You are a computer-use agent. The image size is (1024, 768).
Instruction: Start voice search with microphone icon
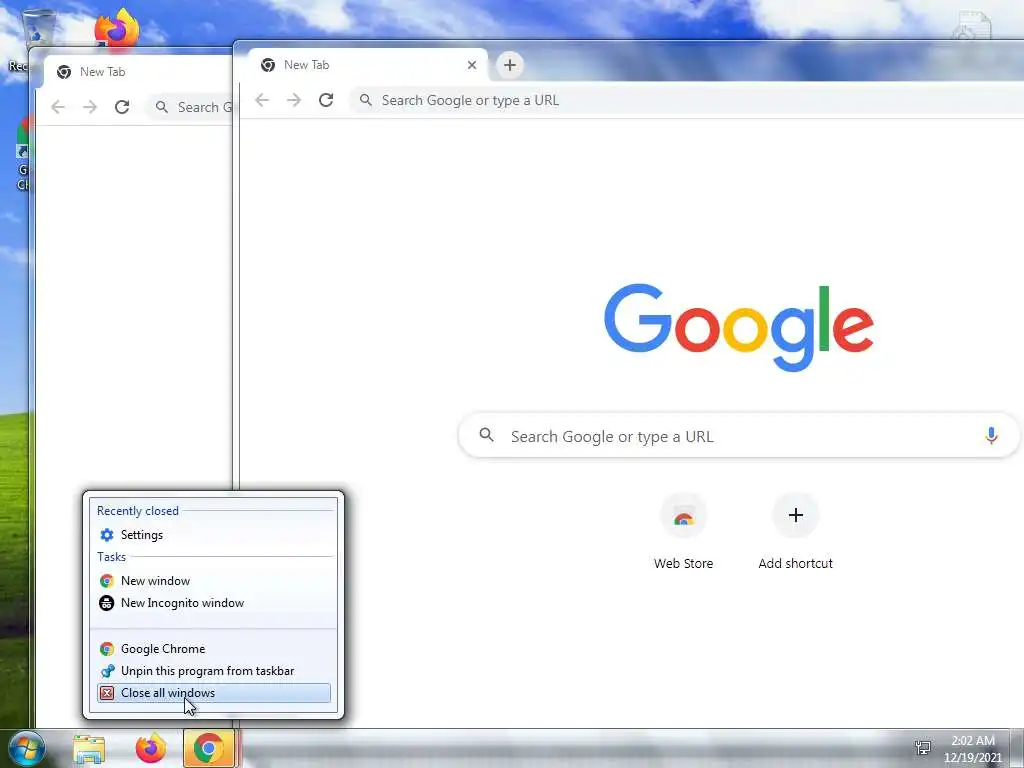click(x=991, y=436)
